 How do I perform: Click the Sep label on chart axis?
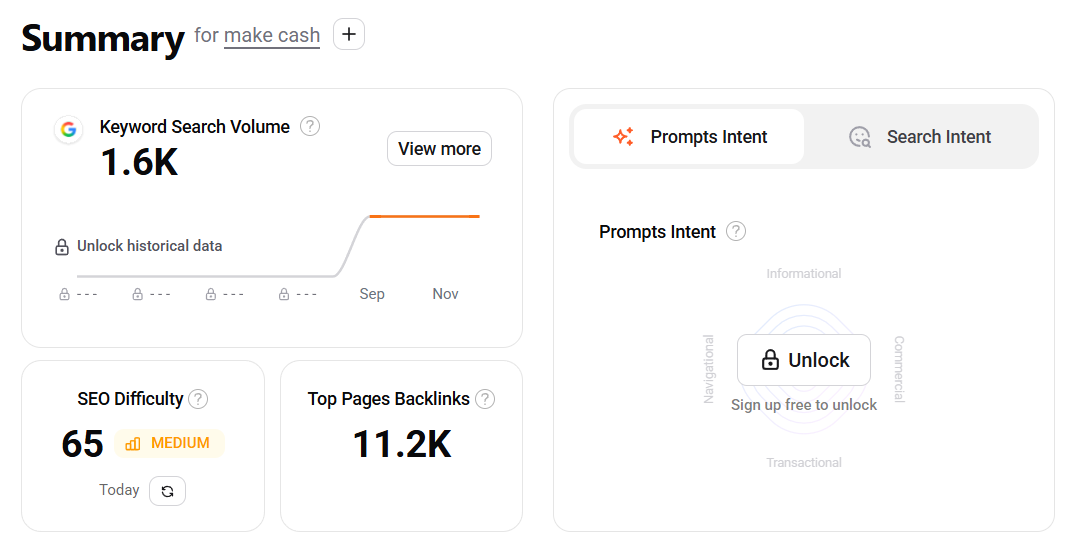click(372, 294)
